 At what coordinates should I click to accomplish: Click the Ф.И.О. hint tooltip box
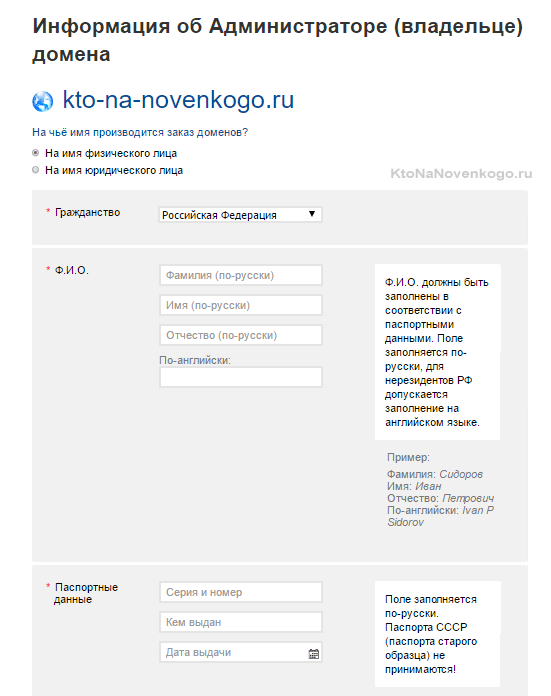pos(437,352)
